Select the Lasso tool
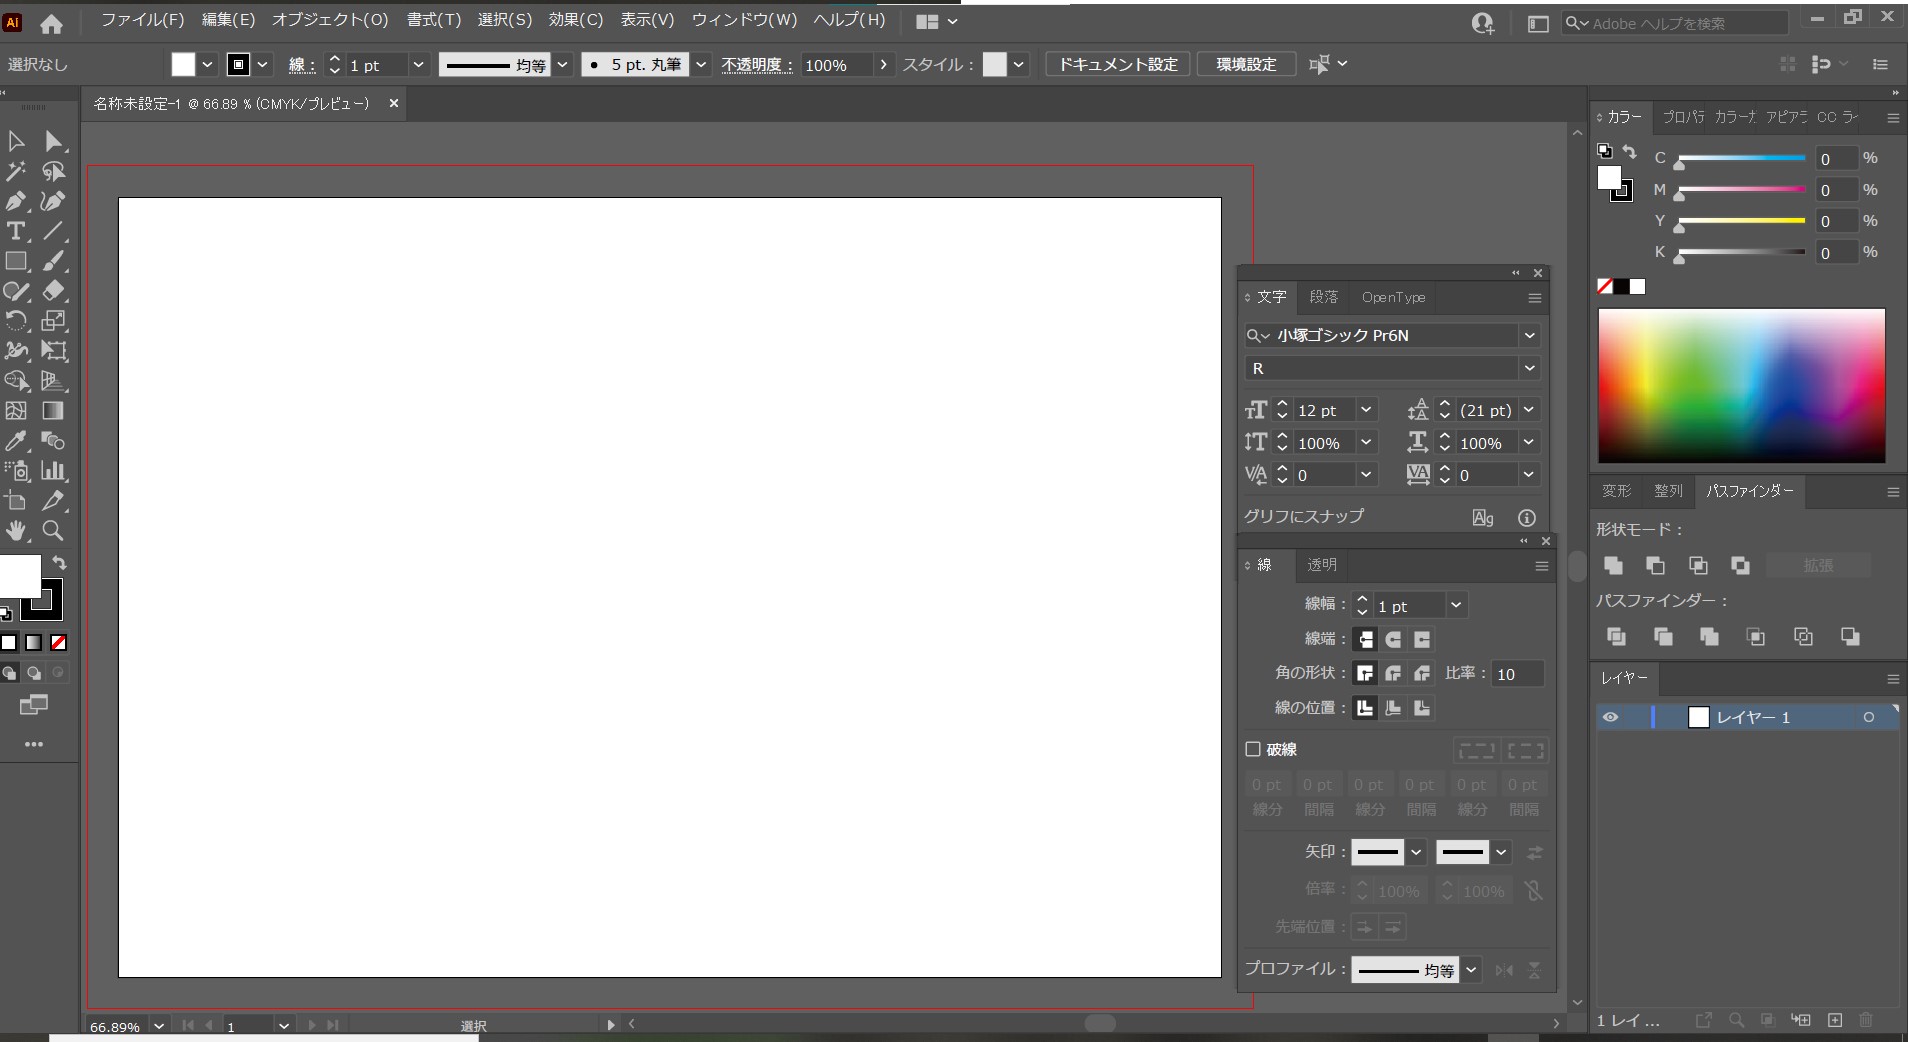 click(53, 171)
